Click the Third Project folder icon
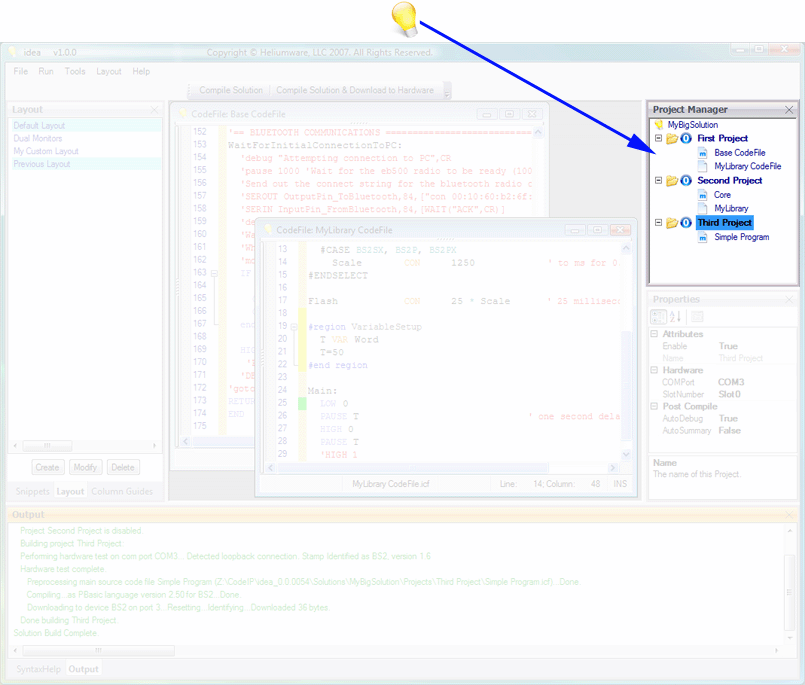This screenshot has height=685, width=805. (x=672, y=222)
